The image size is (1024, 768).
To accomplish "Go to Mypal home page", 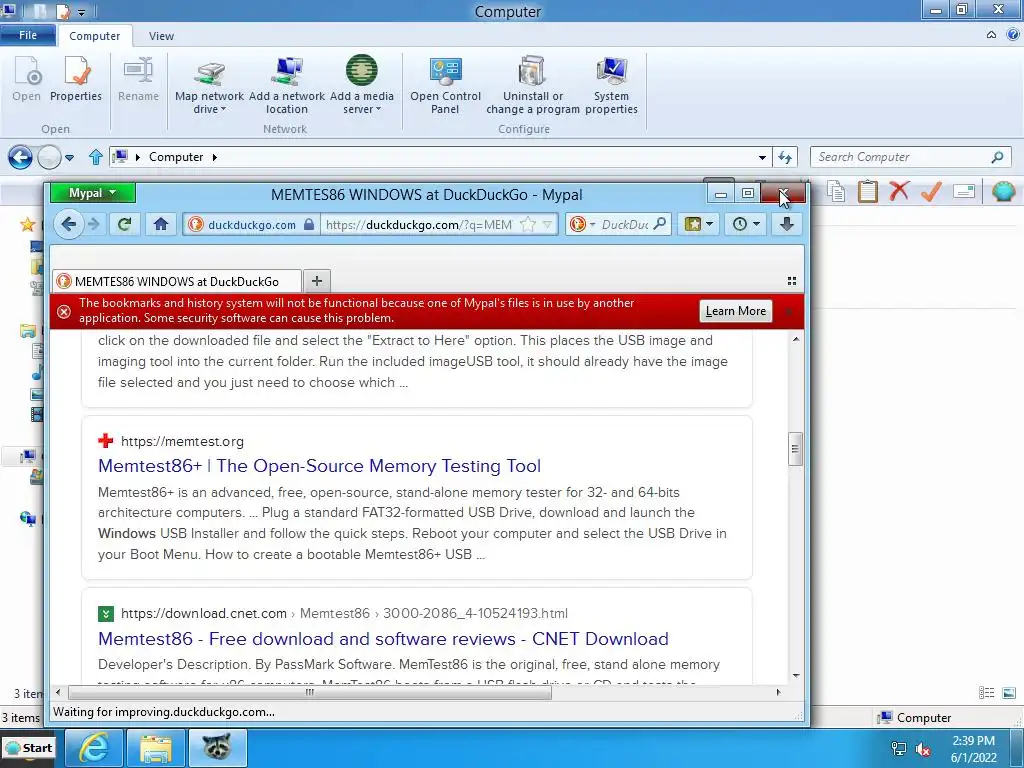I will 161,225.
